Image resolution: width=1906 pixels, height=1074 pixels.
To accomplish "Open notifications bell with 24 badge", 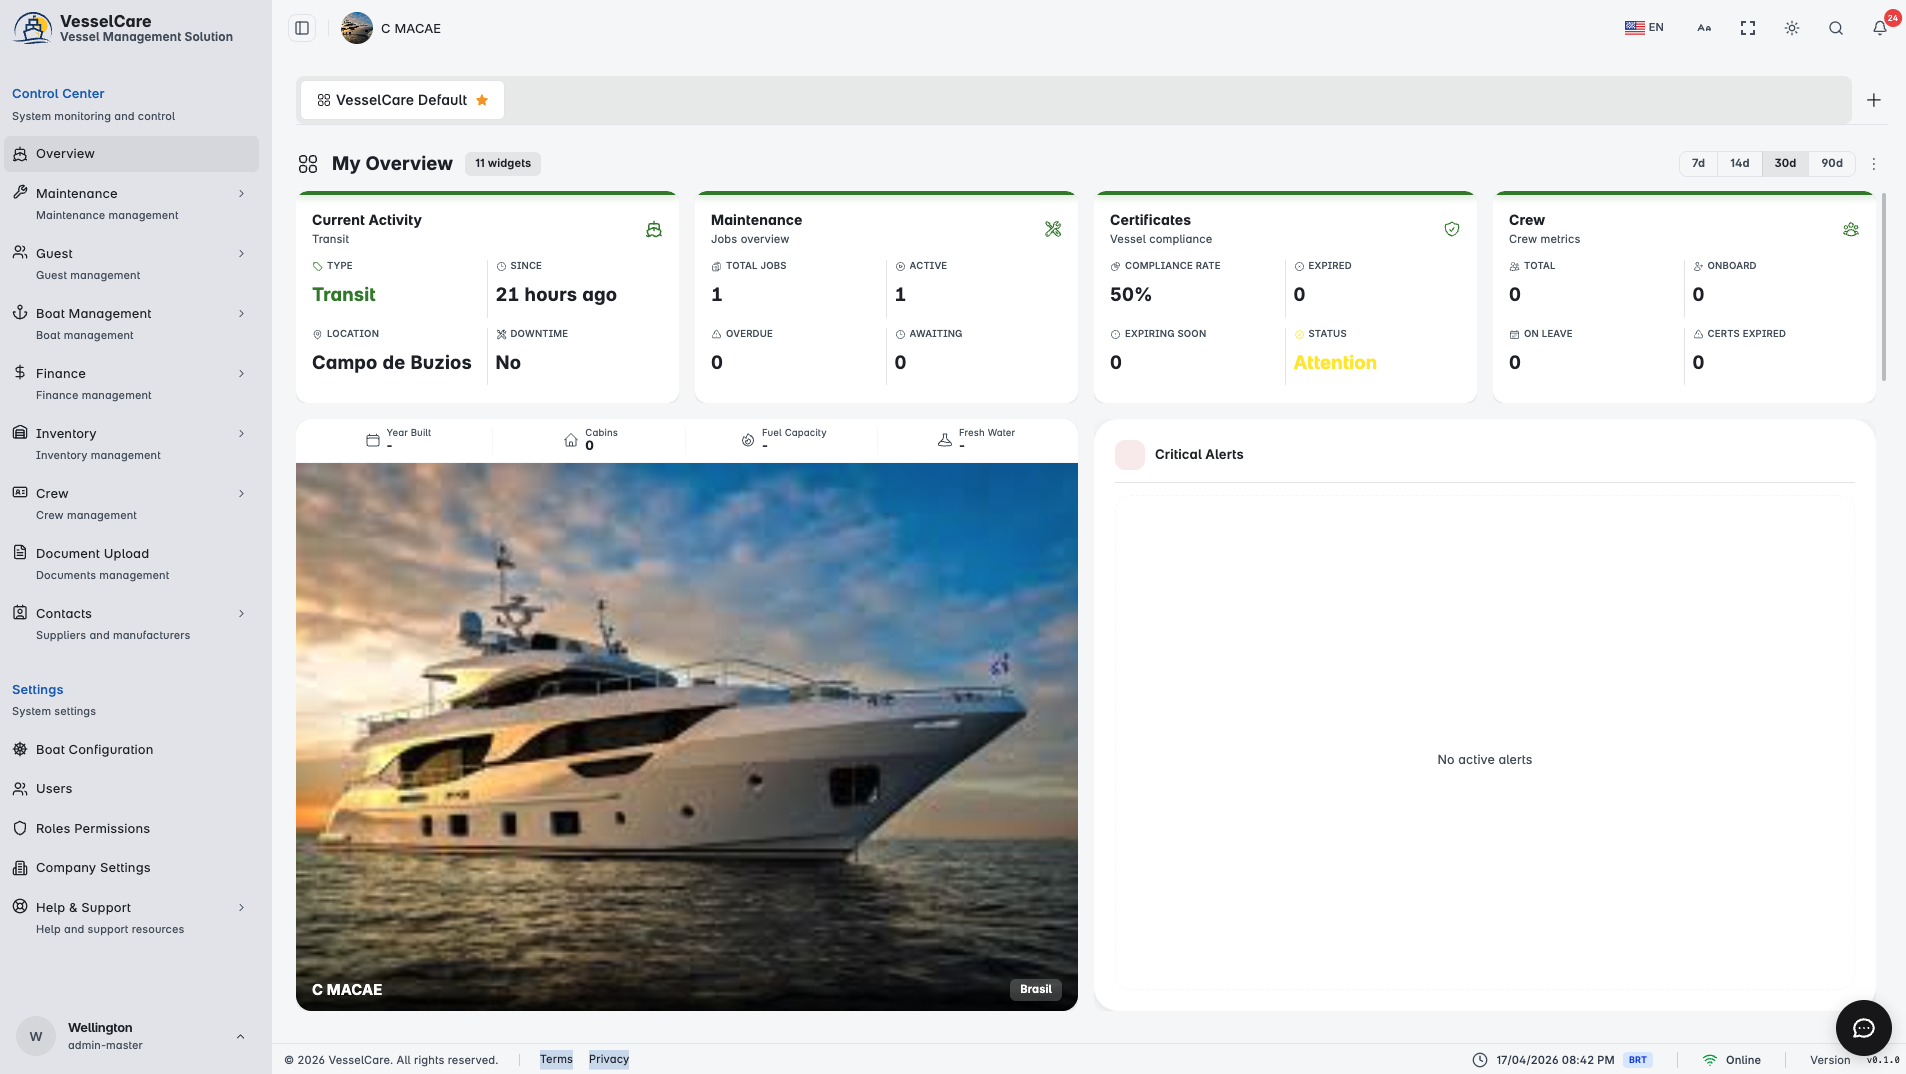I will pos(1880,28).
